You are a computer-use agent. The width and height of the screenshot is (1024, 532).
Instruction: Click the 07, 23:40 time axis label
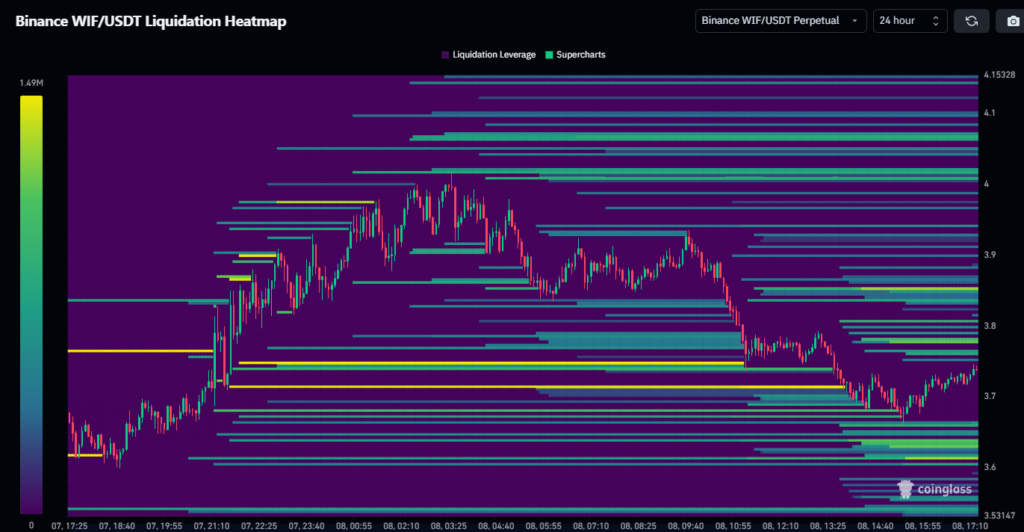(306, 525)
